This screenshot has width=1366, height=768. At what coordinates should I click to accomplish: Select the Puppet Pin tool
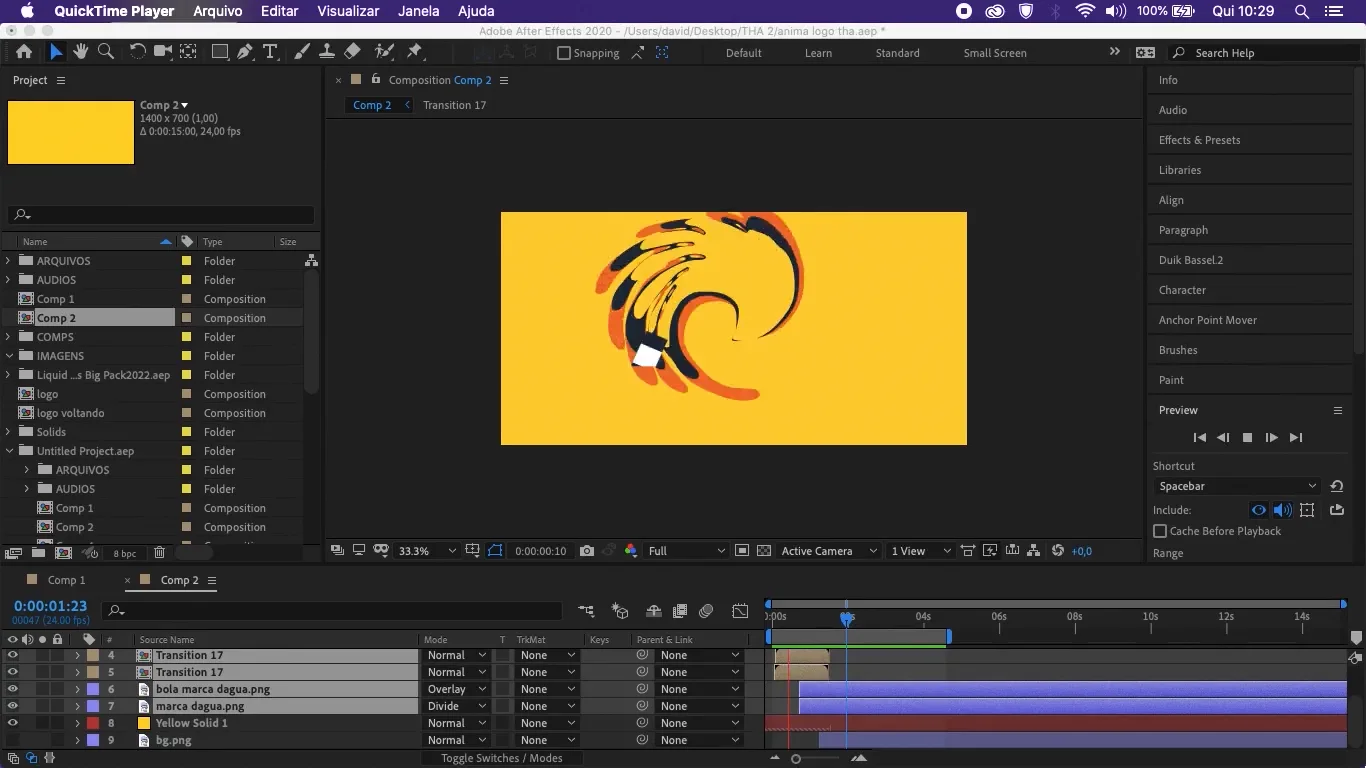415,52
